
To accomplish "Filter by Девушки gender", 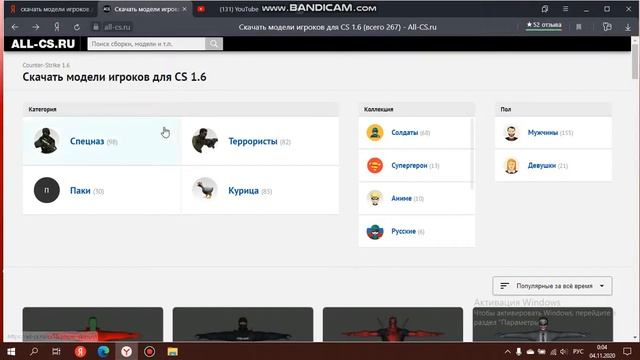I will point(553,165).
